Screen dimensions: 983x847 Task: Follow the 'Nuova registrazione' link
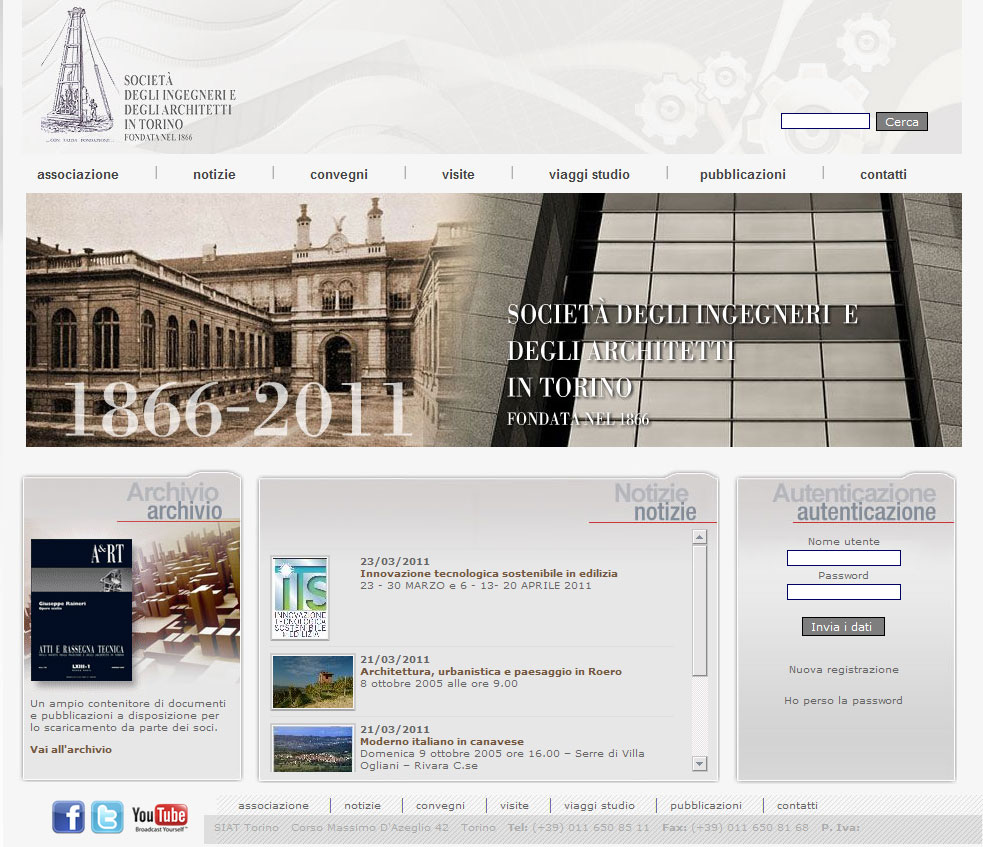click(844, 670)
